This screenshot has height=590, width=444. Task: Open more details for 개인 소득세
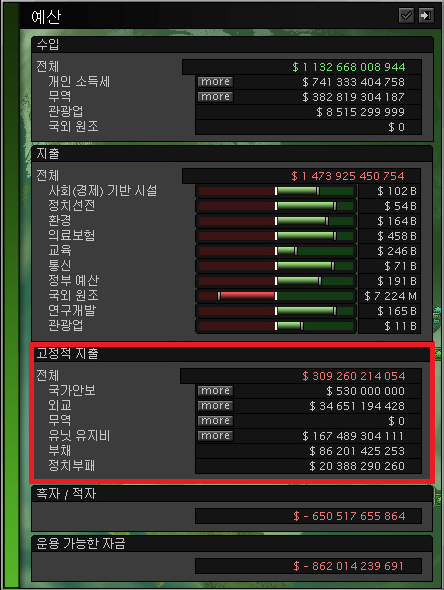[x=215, y=82]
